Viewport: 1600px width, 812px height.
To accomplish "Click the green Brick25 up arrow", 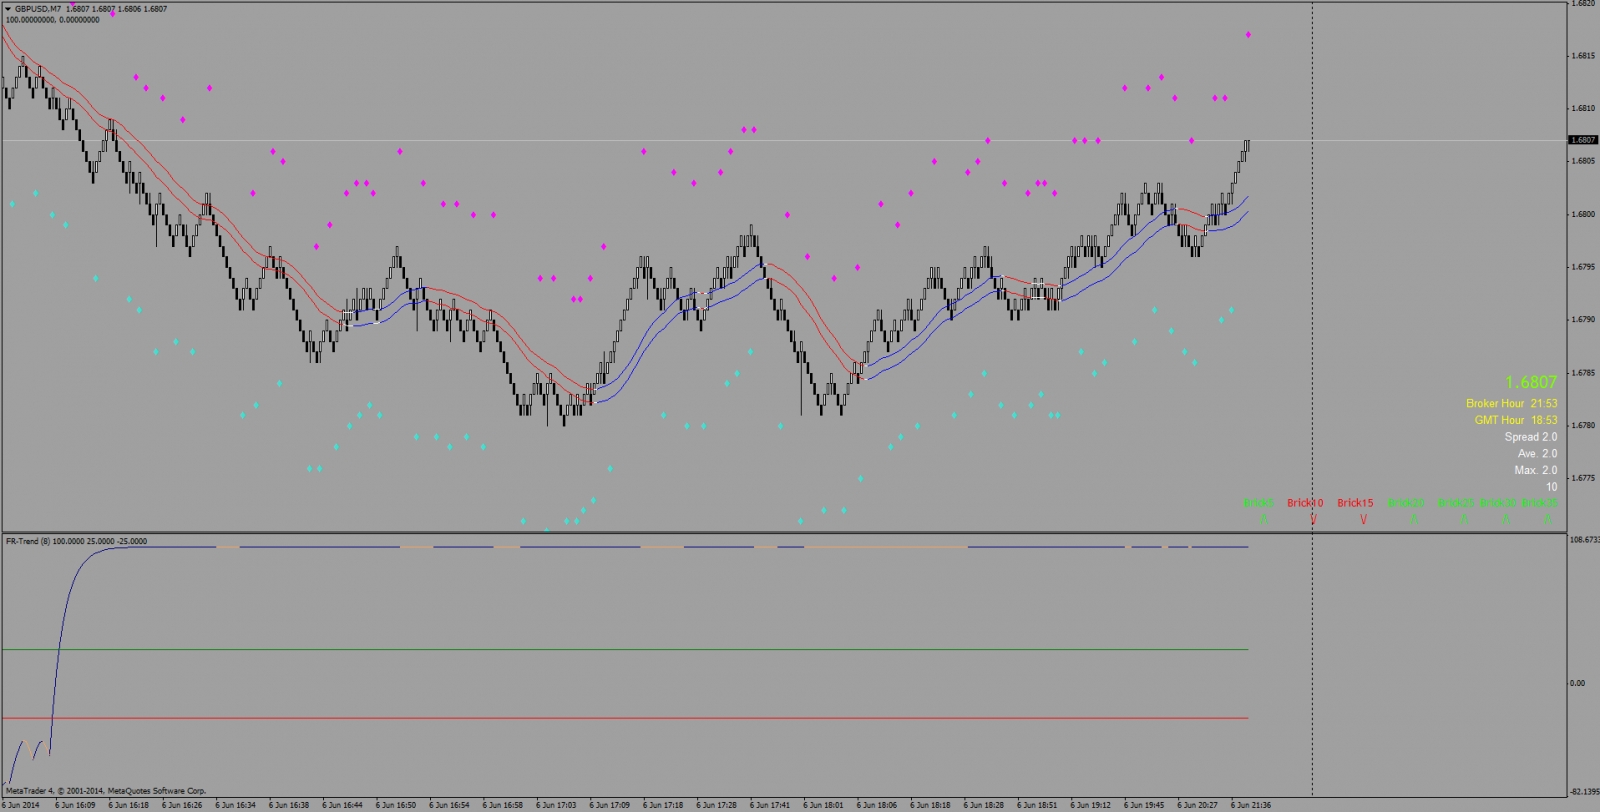I will tap(1463, 519).
